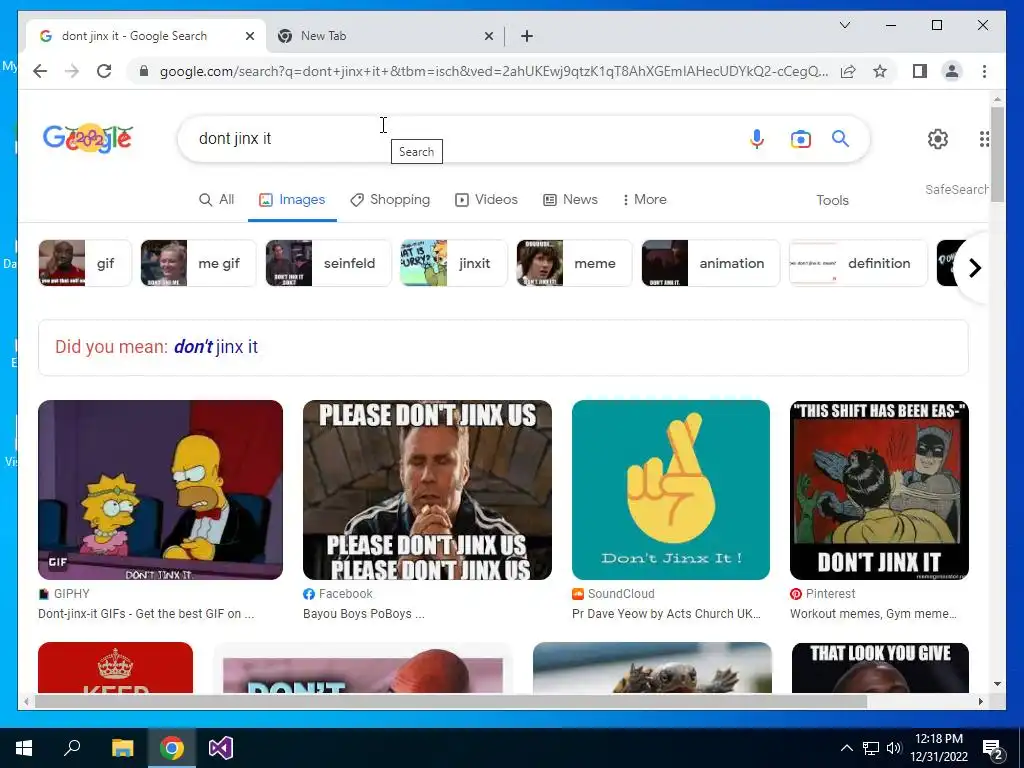Viewport: 1024px width, 768px height.
Task: Open network status in tray
Action: coord(871,748)
